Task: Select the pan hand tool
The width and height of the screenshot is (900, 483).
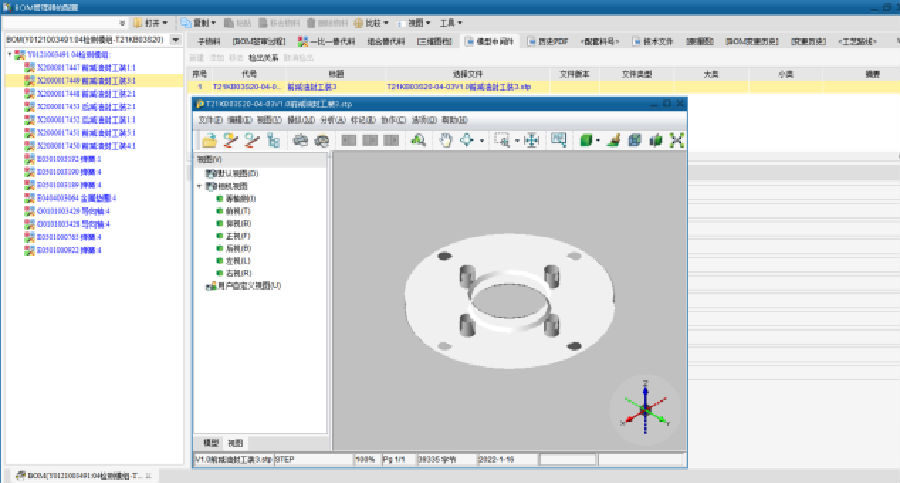Action: click(x=447, y=140)
